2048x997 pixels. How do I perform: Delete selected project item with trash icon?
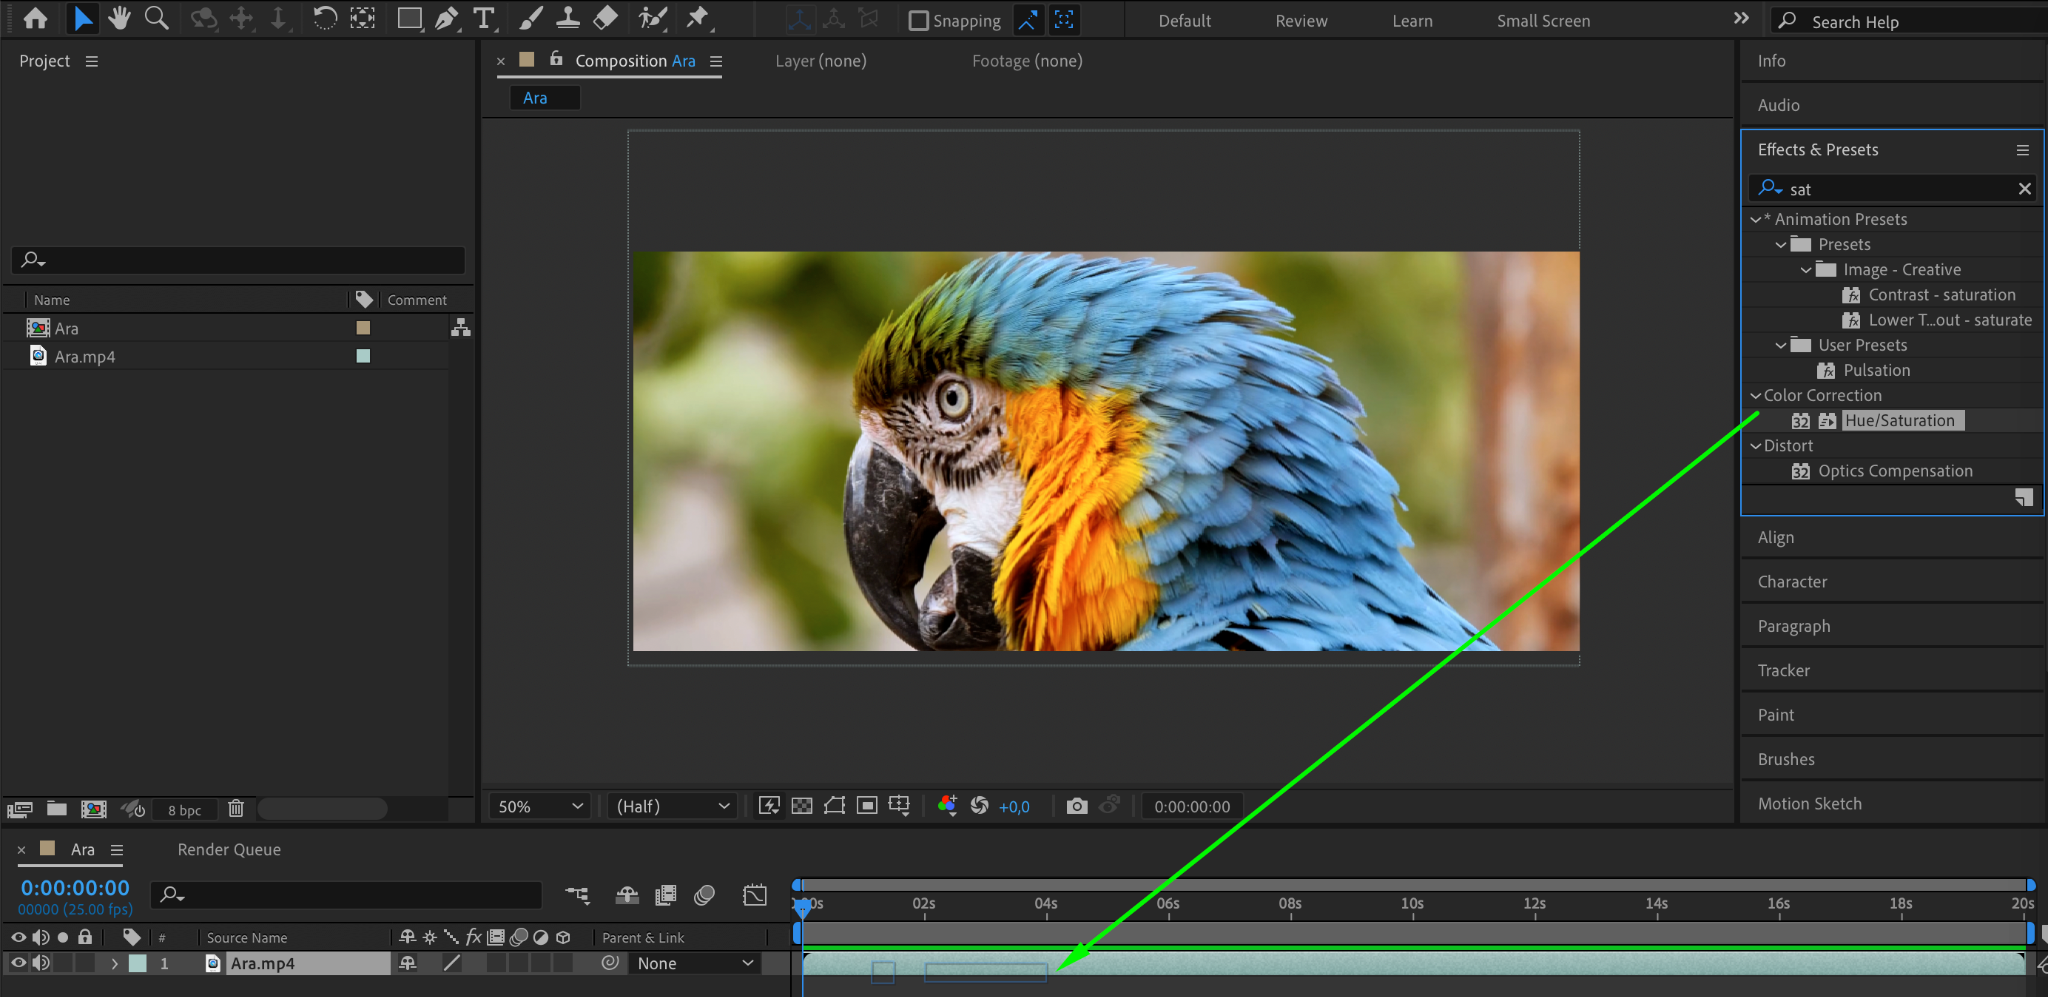click(236, 808)
